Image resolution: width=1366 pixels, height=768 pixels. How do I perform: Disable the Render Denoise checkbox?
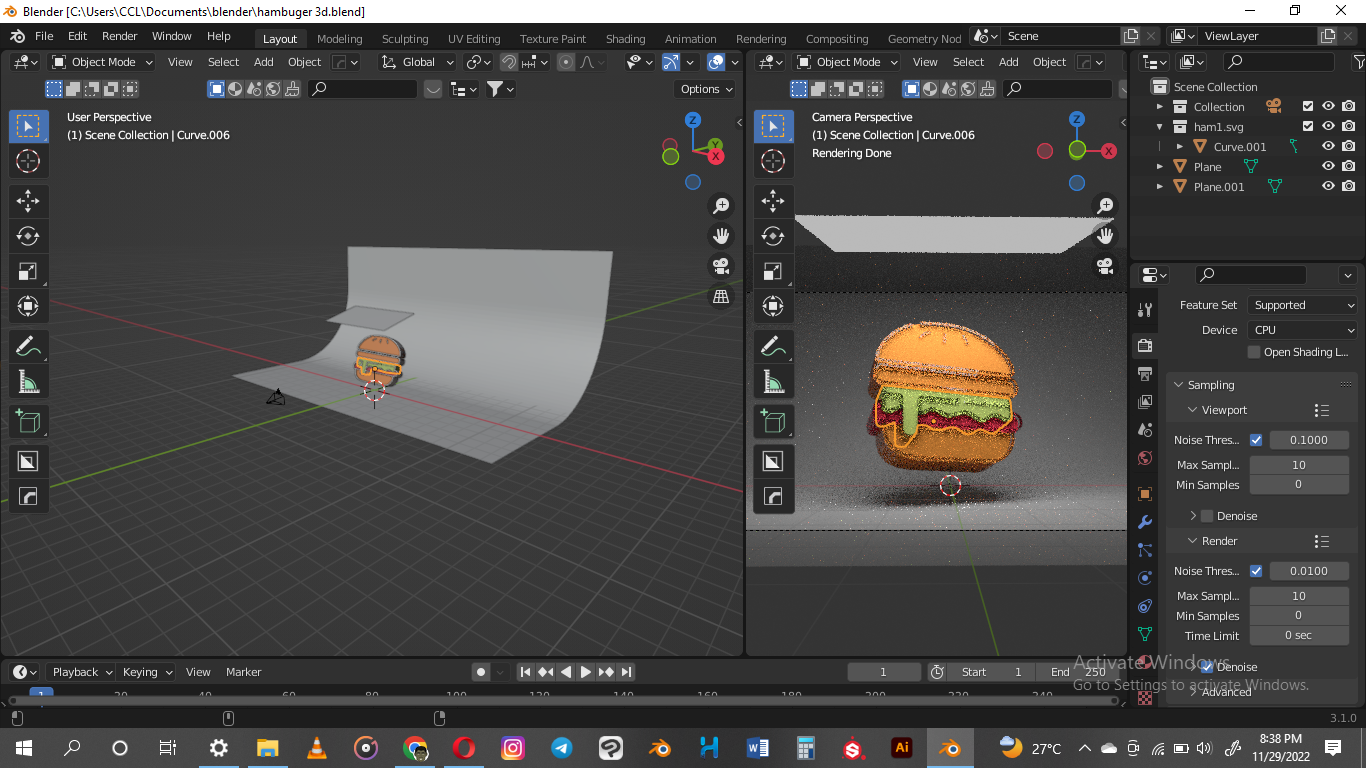pos(1207,667)
